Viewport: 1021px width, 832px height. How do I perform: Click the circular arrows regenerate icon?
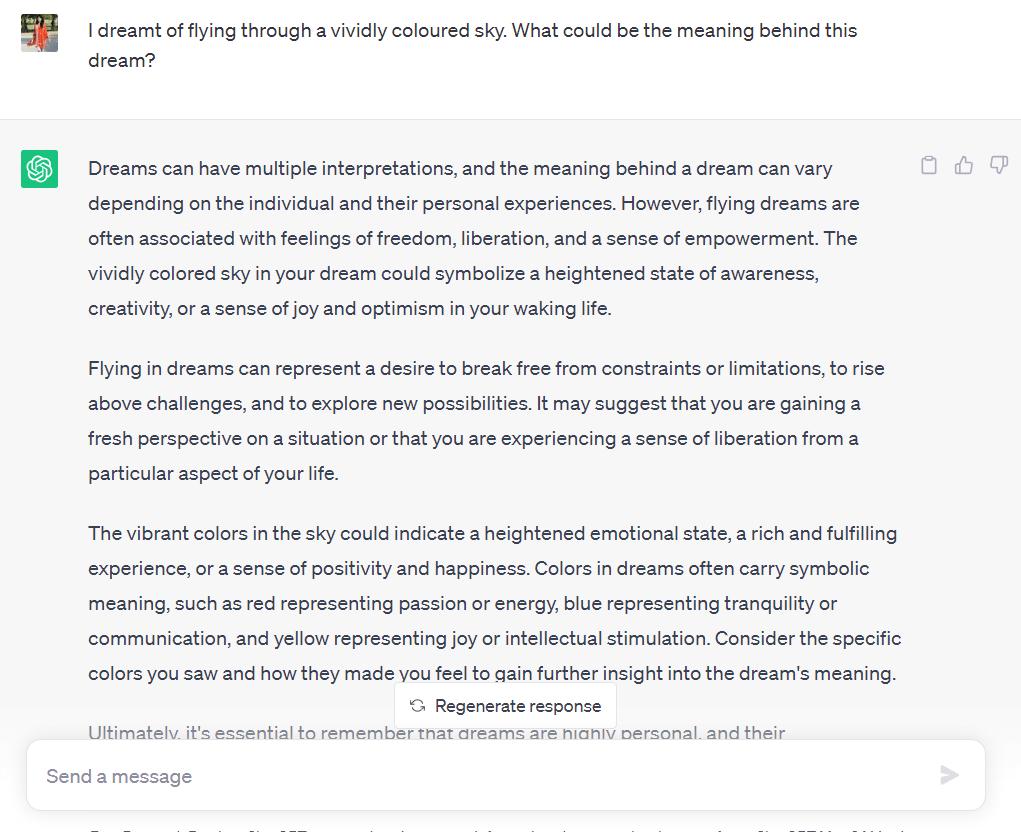pos(418,706)
